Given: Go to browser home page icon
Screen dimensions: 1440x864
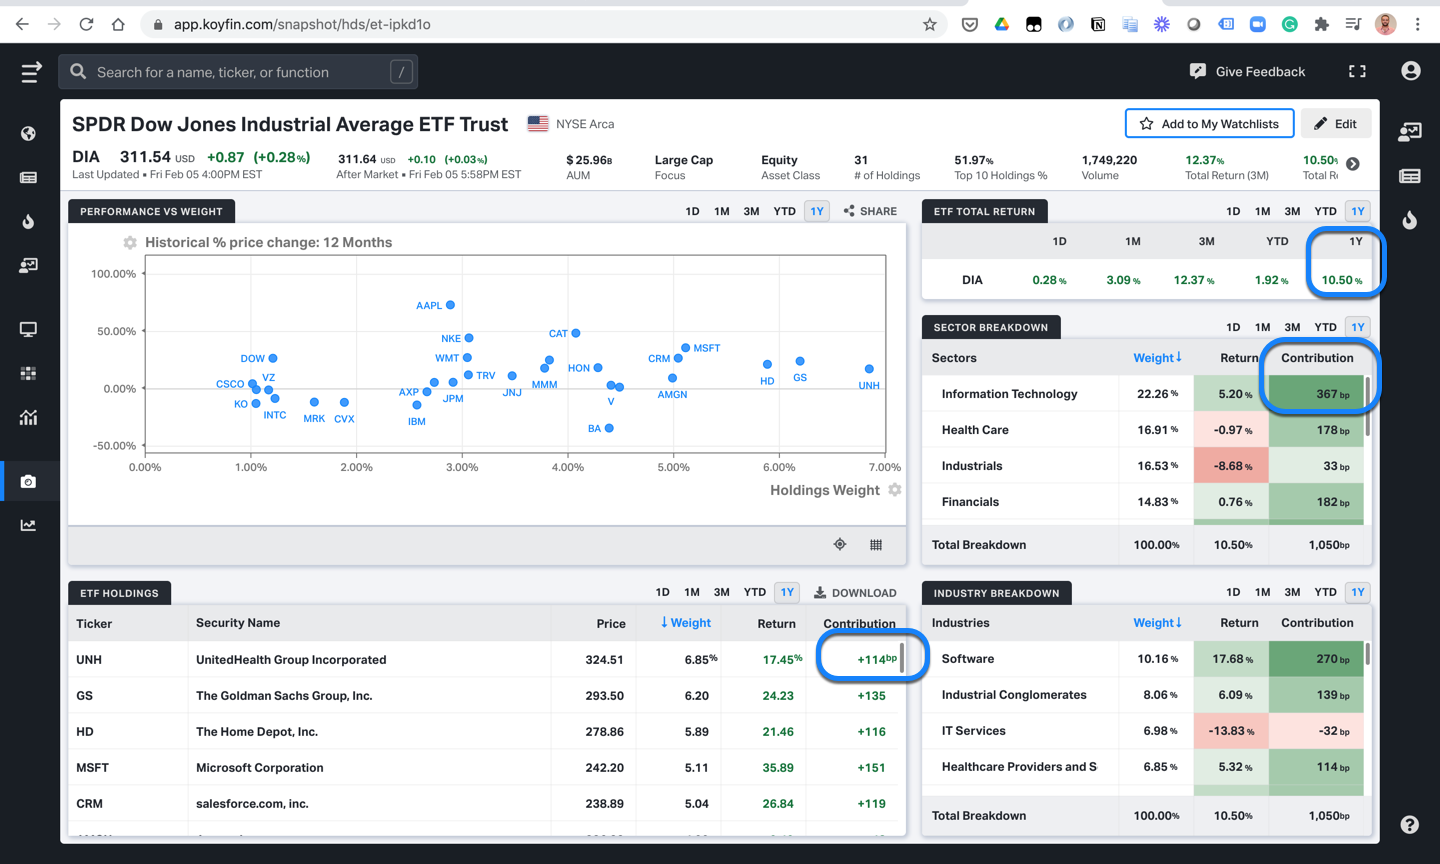Looking at the screenshot, I should coord(118,24).
